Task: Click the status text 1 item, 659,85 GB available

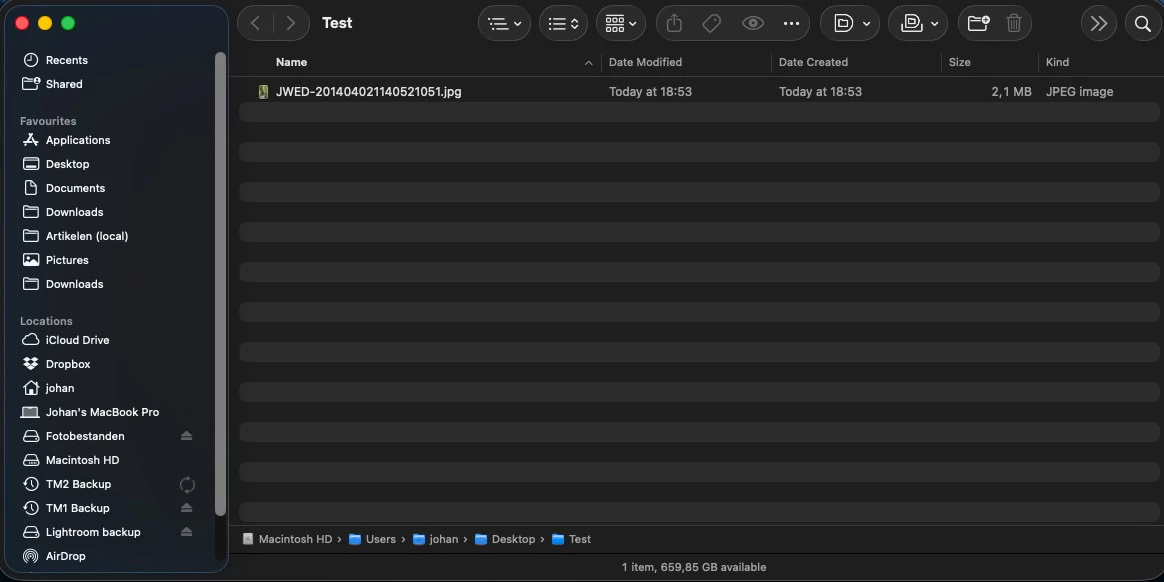Action: coord(694,567)
